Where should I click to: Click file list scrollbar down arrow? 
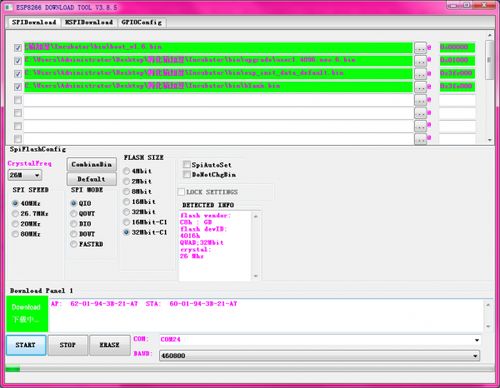click(489, 140)
